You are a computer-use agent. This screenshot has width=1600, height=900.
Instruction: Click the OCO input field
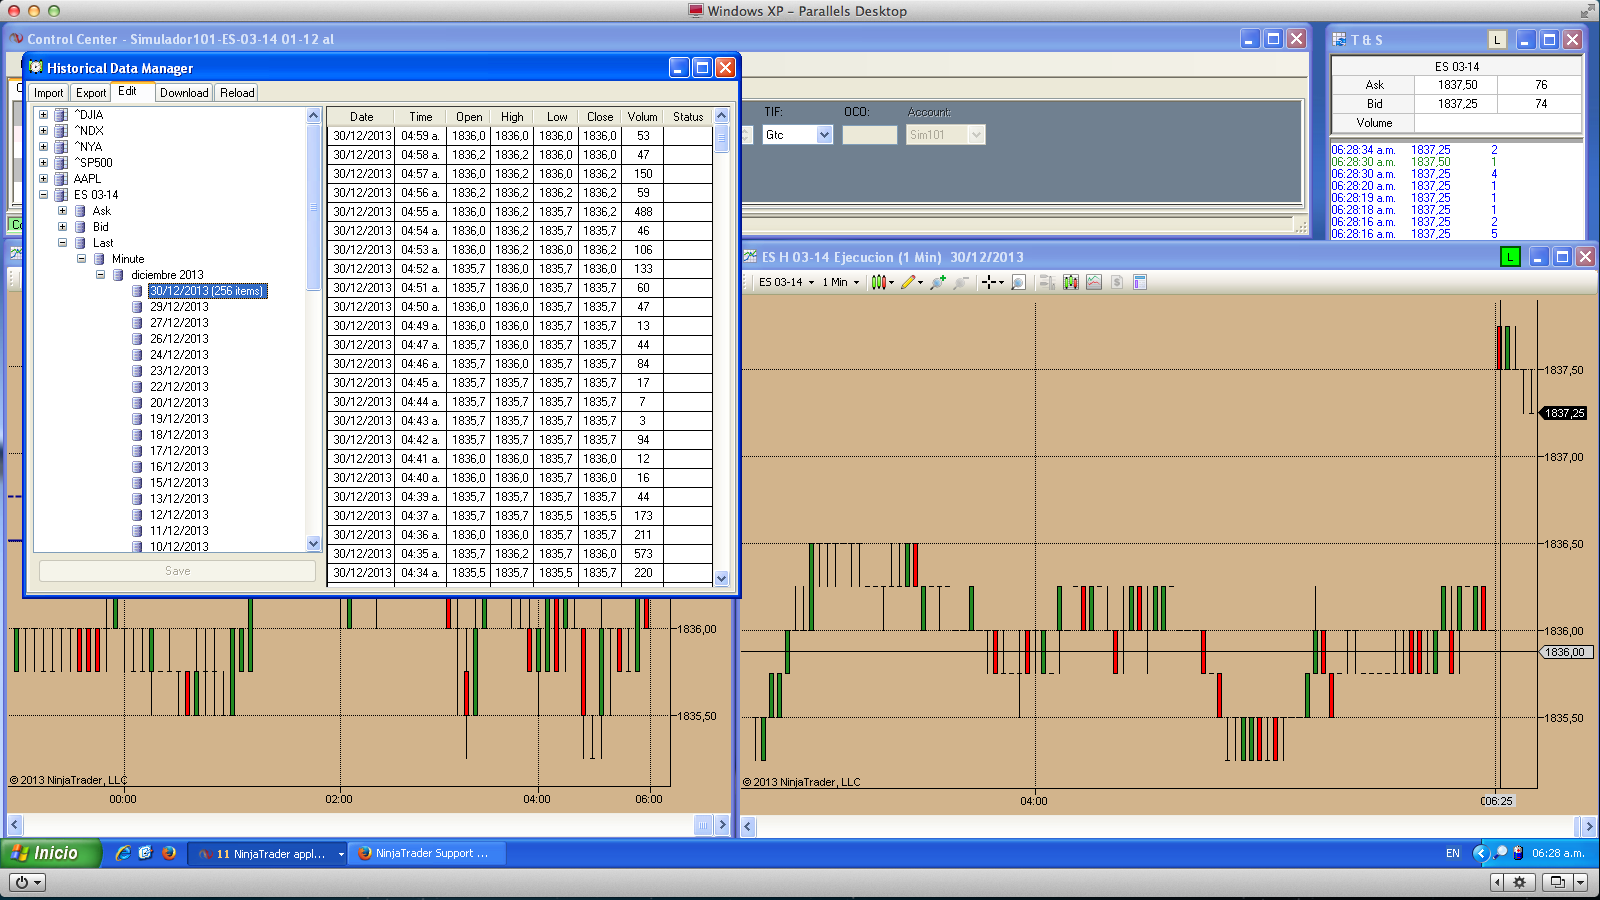pyautogui.click(x=870, y=135)
